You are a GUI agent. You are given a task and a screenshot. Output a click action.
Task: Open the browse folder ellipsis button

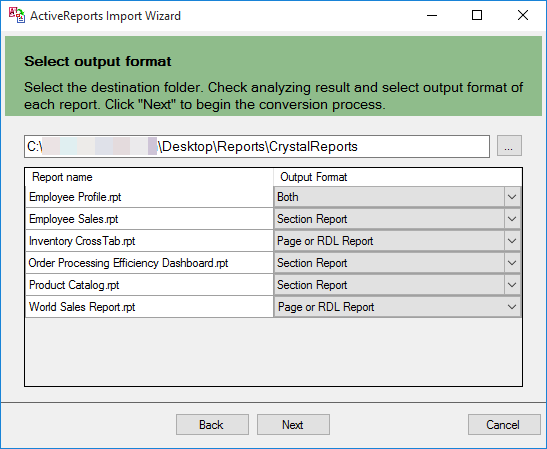pos(509,146)
